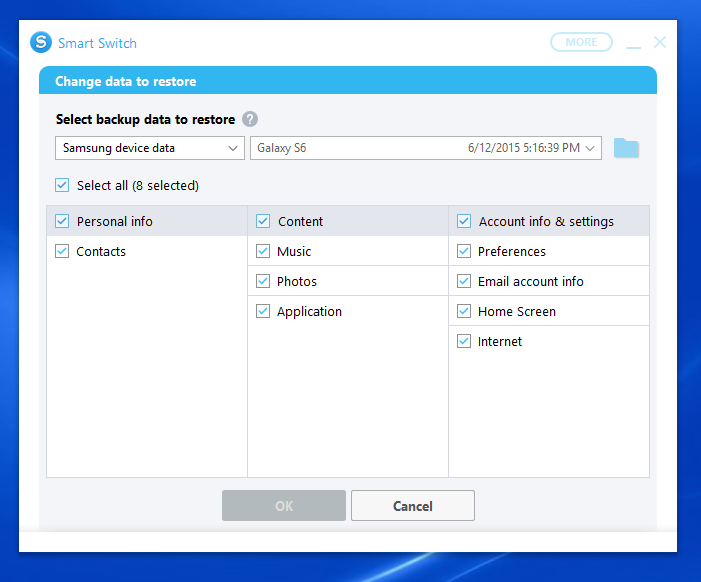Click the Select backup data to restore label
This screenshot has height=582, width=701.
(x=145, y=119)
